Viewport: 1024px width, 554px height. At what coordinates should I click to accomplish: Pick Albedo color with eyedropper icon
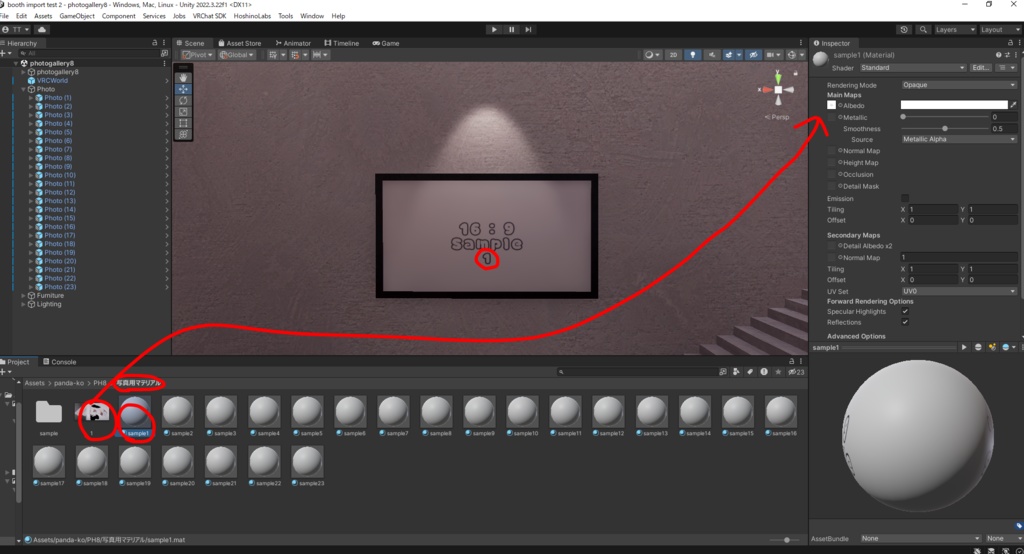click(x=1013, y=105)
